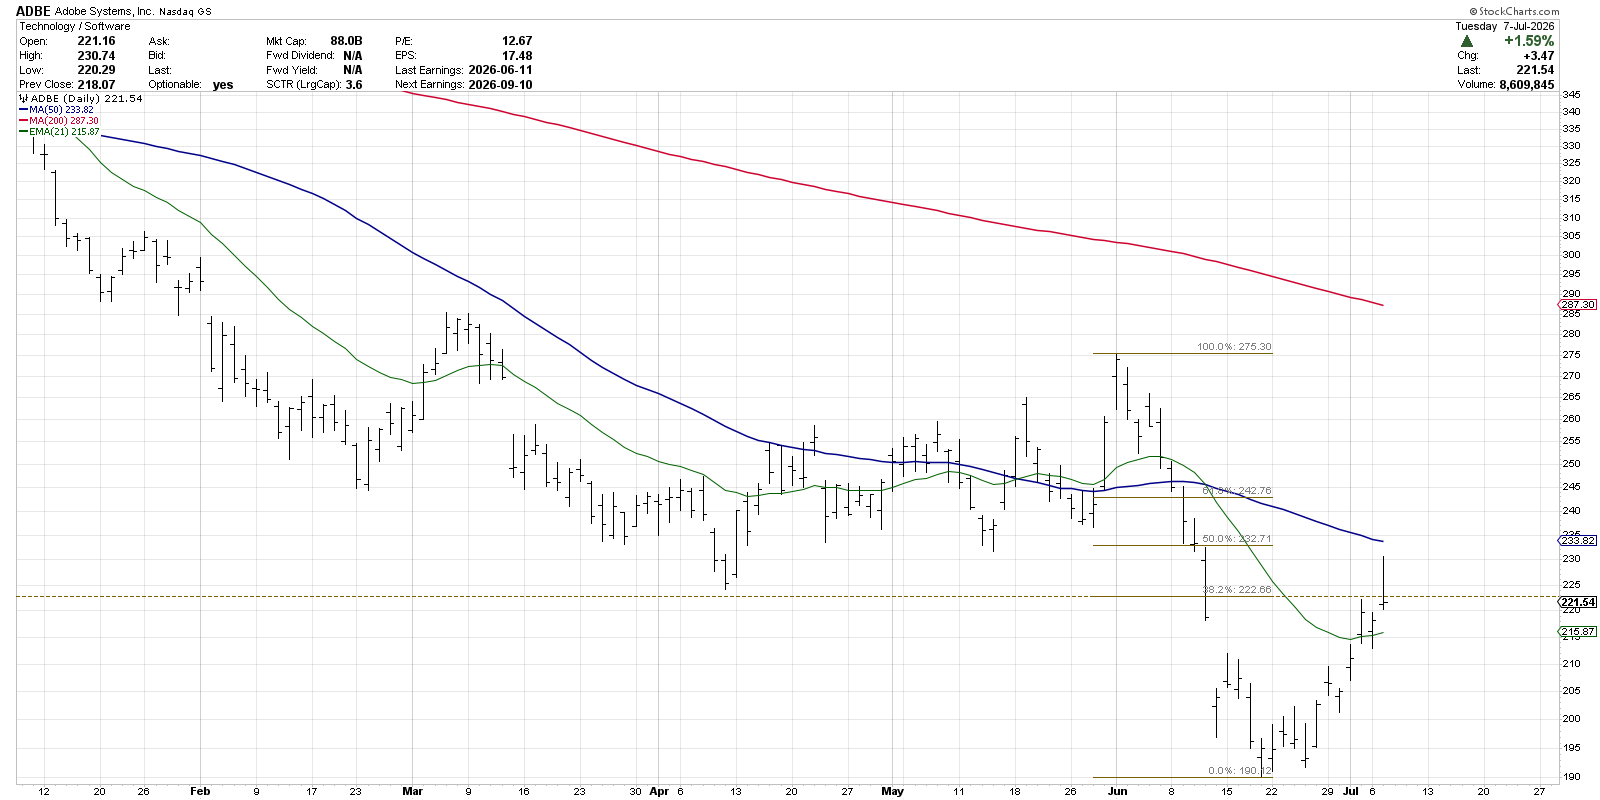The height and width of the screenshot is (800, 1600).
Task: Click the 221.54 last price tag on the axis
Action: tap(1578, 602)
